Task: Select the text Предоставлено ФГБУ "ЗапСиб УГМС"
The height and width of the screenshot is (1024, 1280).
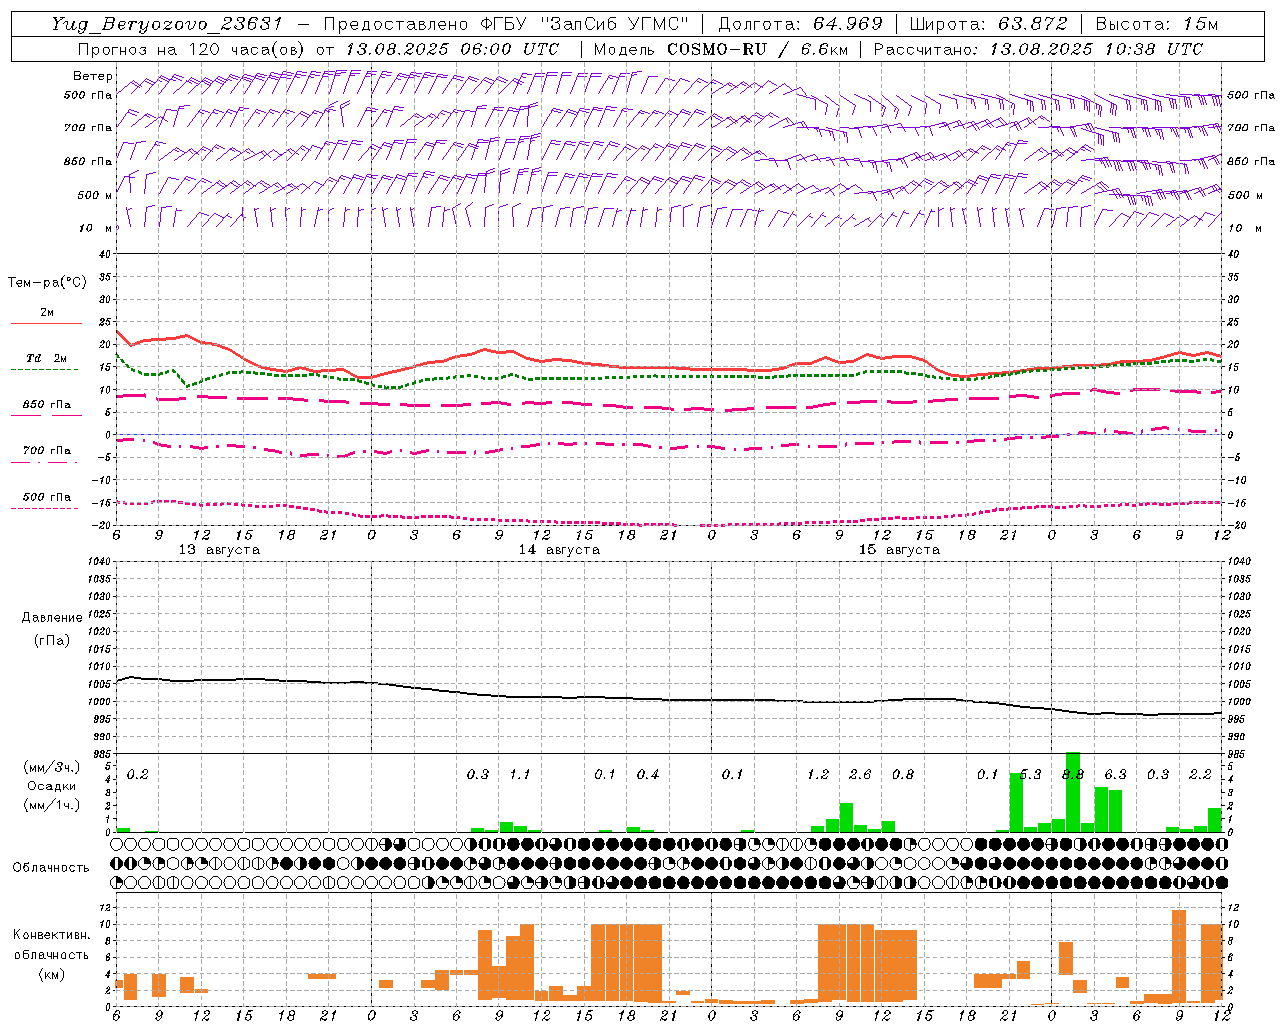Action: tap(506, 24)
